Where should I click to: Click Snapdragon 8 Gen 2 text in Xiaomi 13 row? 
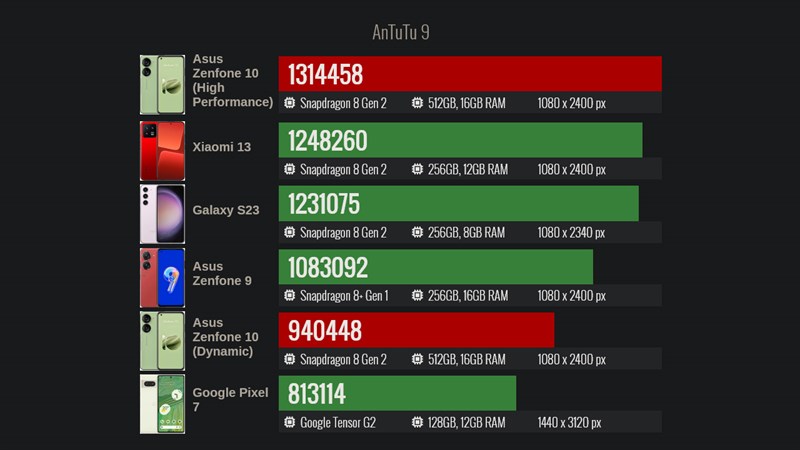click(343, 169)
